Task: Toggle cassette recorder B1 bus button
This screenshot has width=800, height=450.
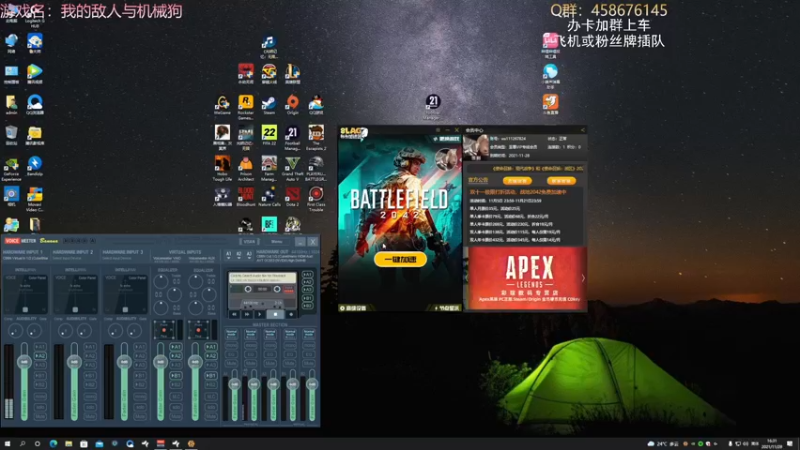Action: click(x=308, y=298)
